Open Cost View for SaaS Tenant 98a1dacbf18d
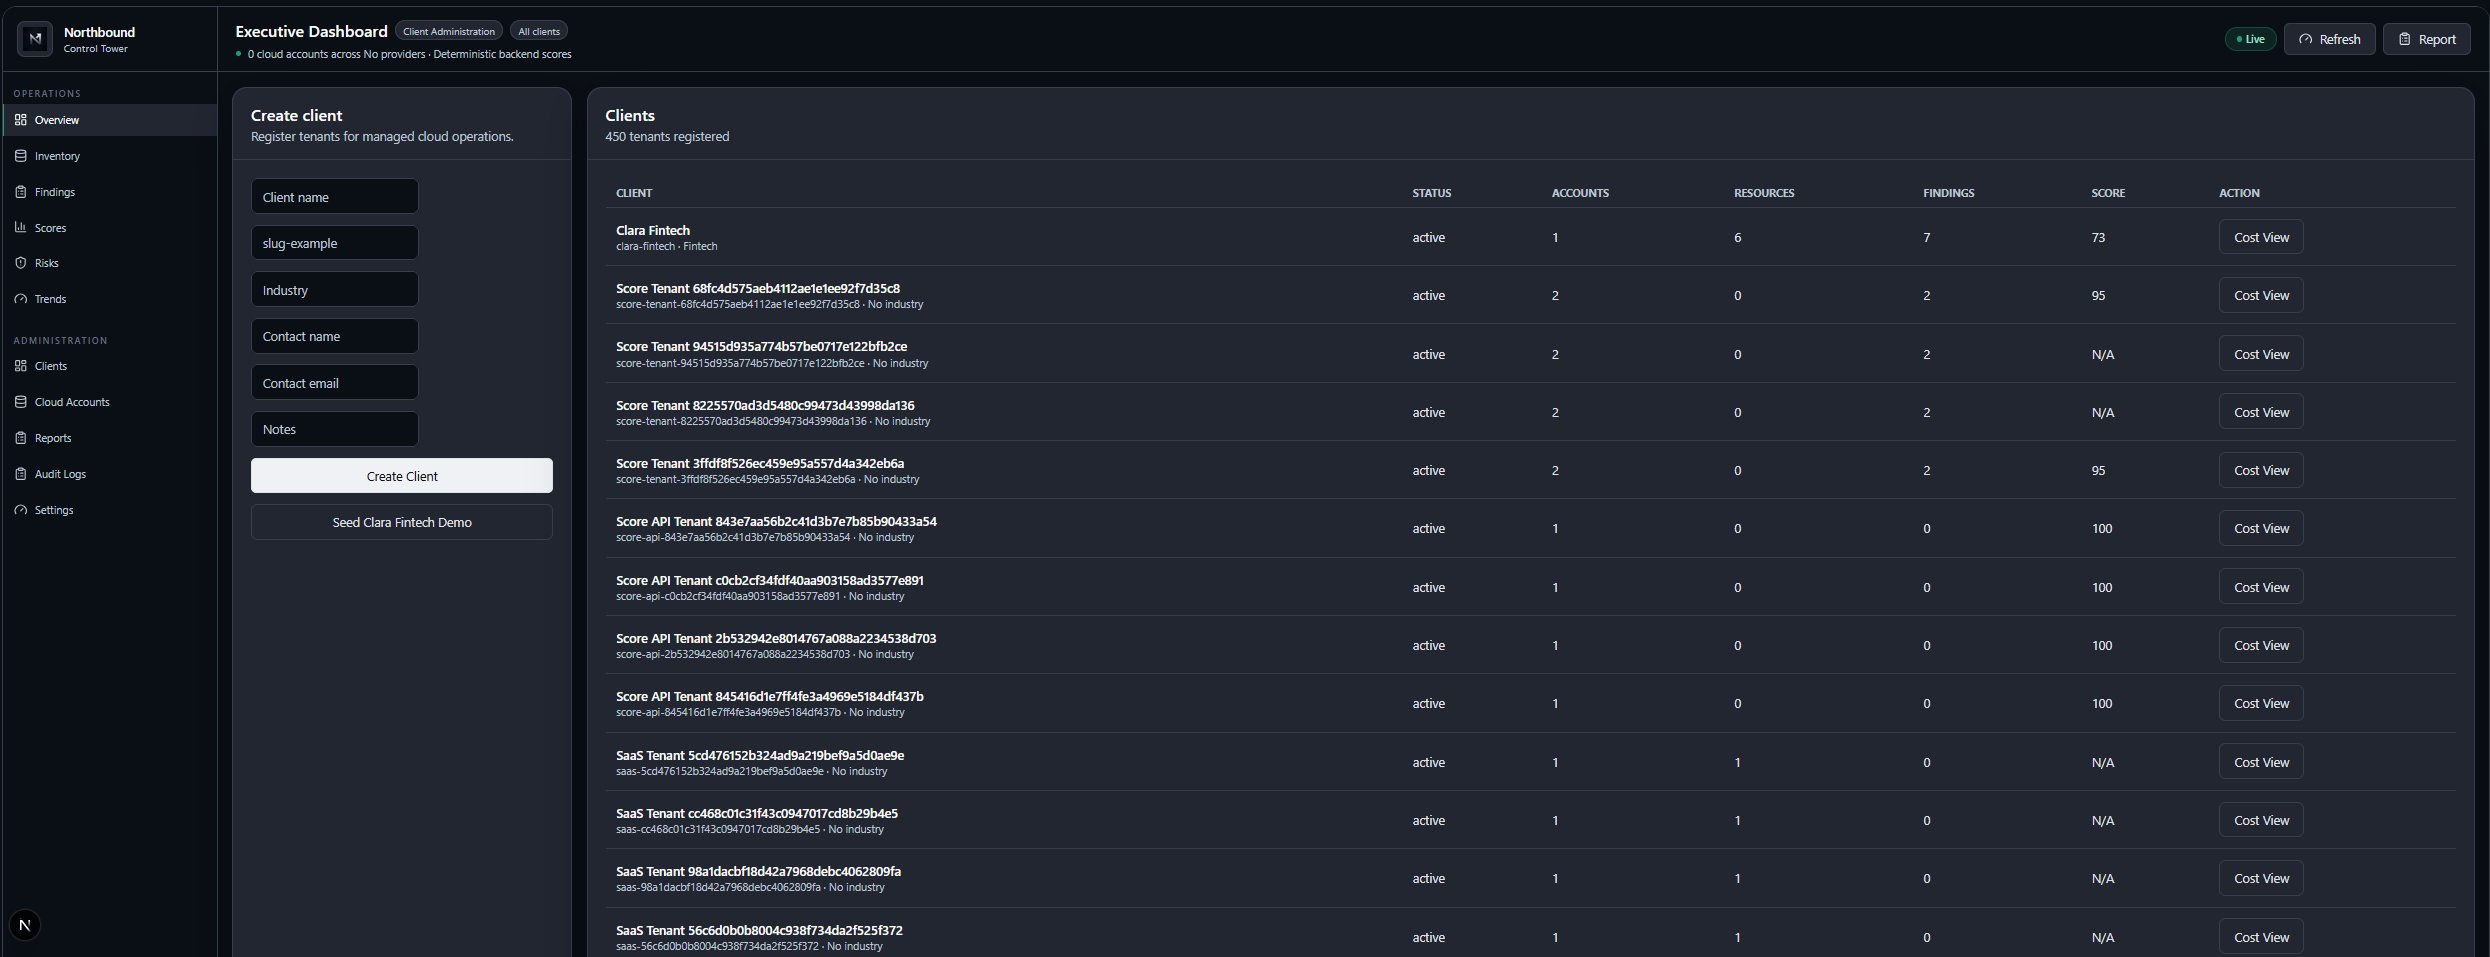Screen dimensions: 2490x957 coord(2260,878)
